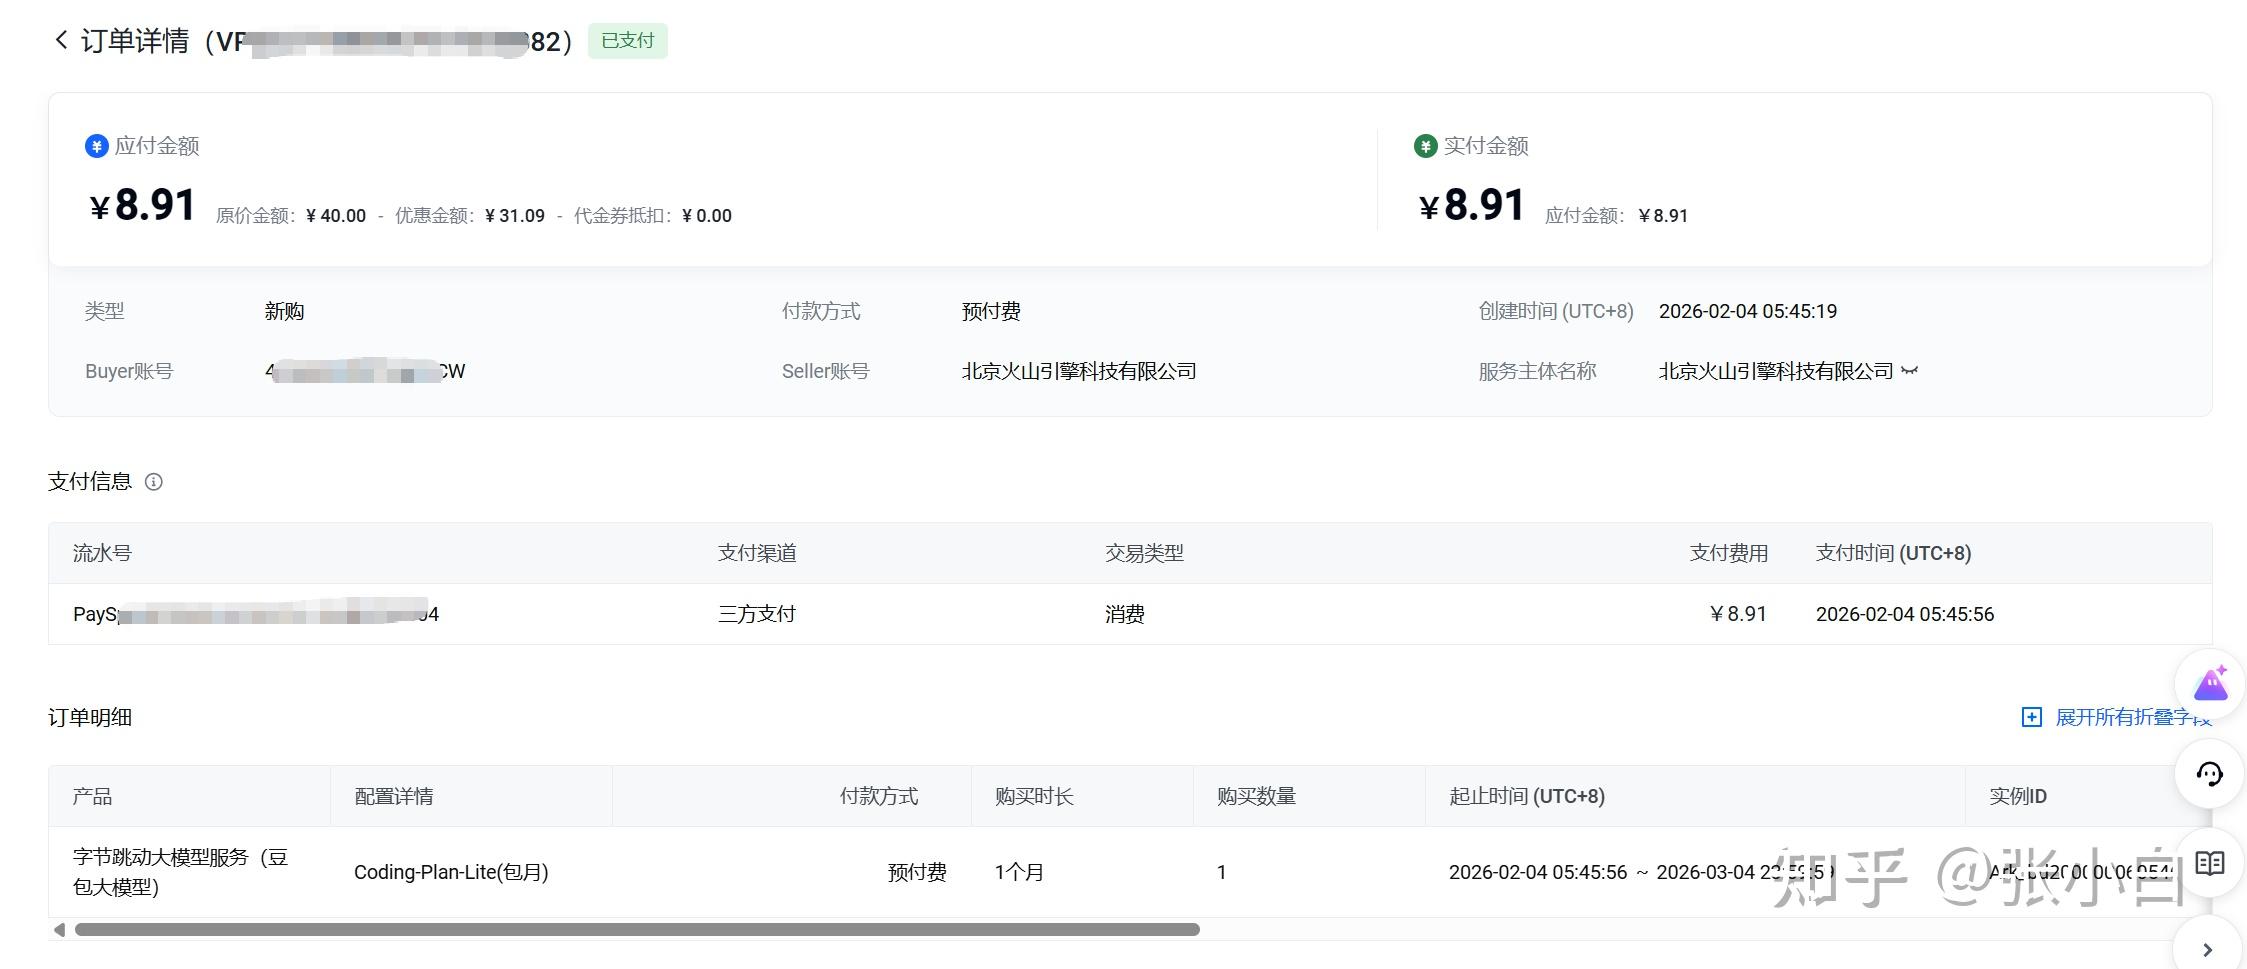Click the Buyer账号 masked value
Screen dimensions: 2247x969
pos(365,371)
